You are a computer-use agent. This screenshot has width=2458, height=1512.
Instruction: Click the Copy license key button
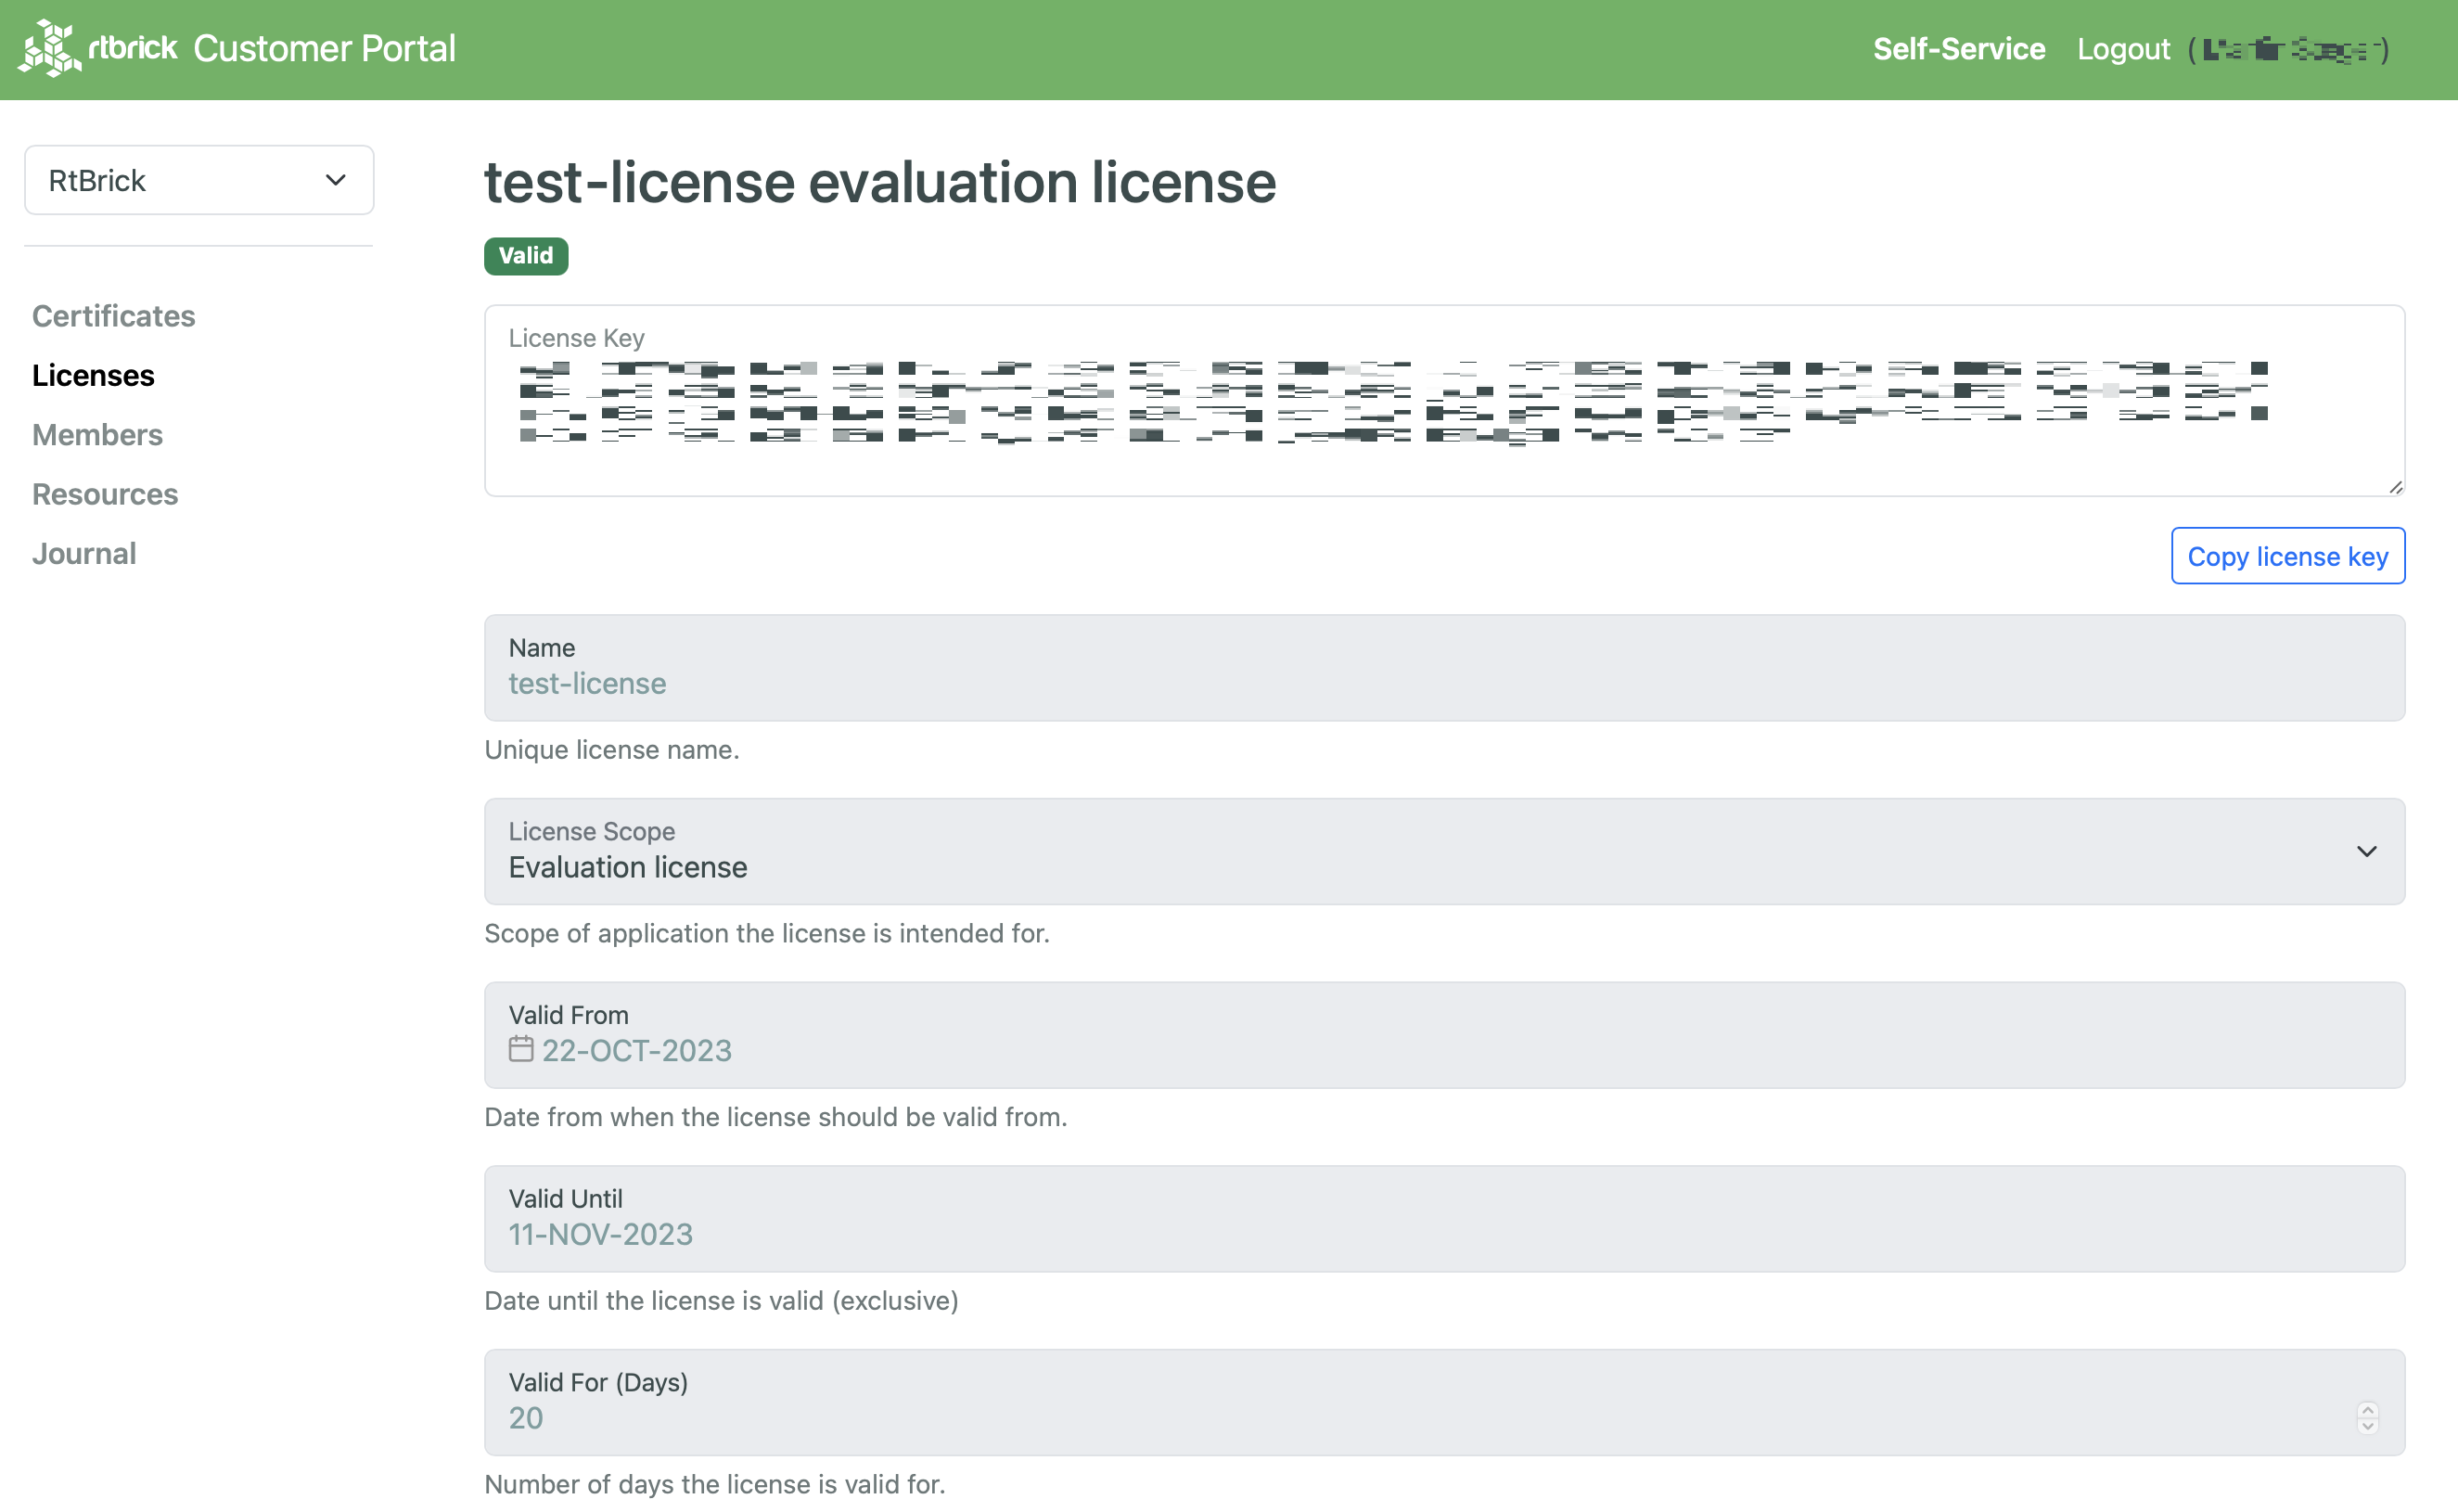2287,555
